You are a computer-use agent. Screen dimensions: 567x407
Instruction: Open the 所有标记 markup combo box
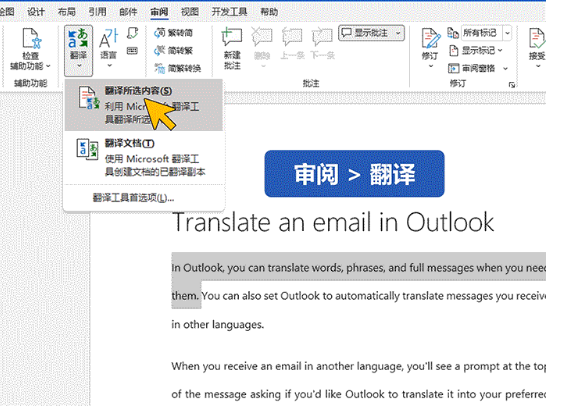[486, 33]
